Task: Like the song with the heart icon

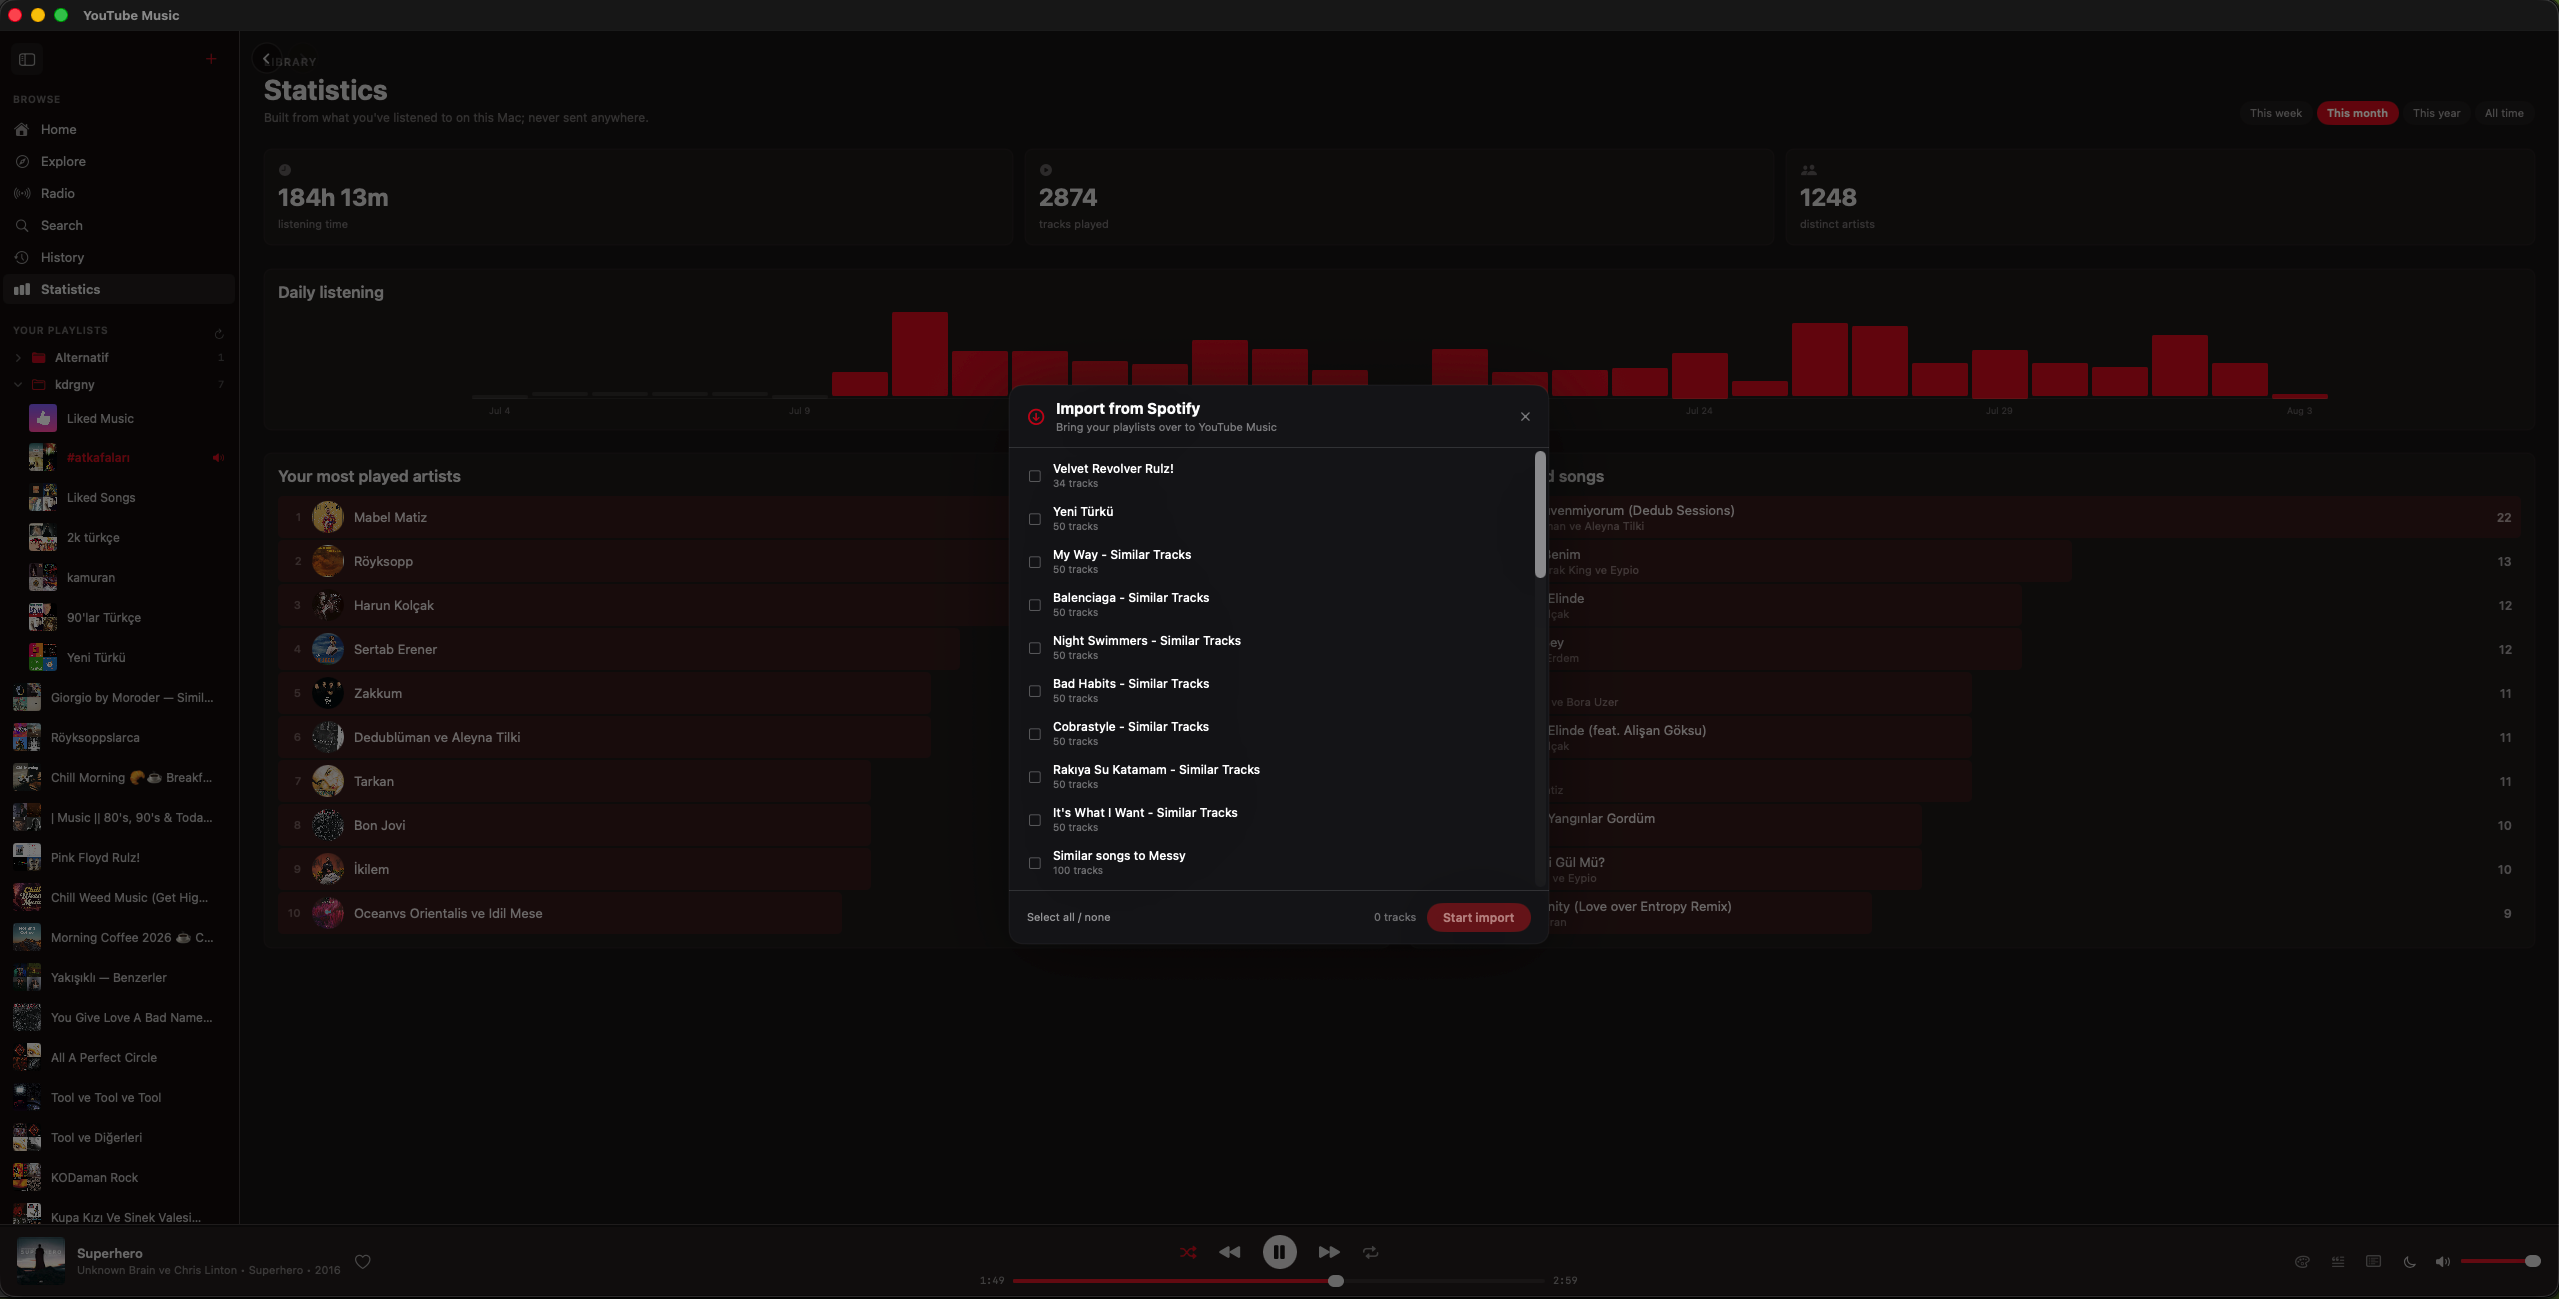Action: click(363, 1261)
